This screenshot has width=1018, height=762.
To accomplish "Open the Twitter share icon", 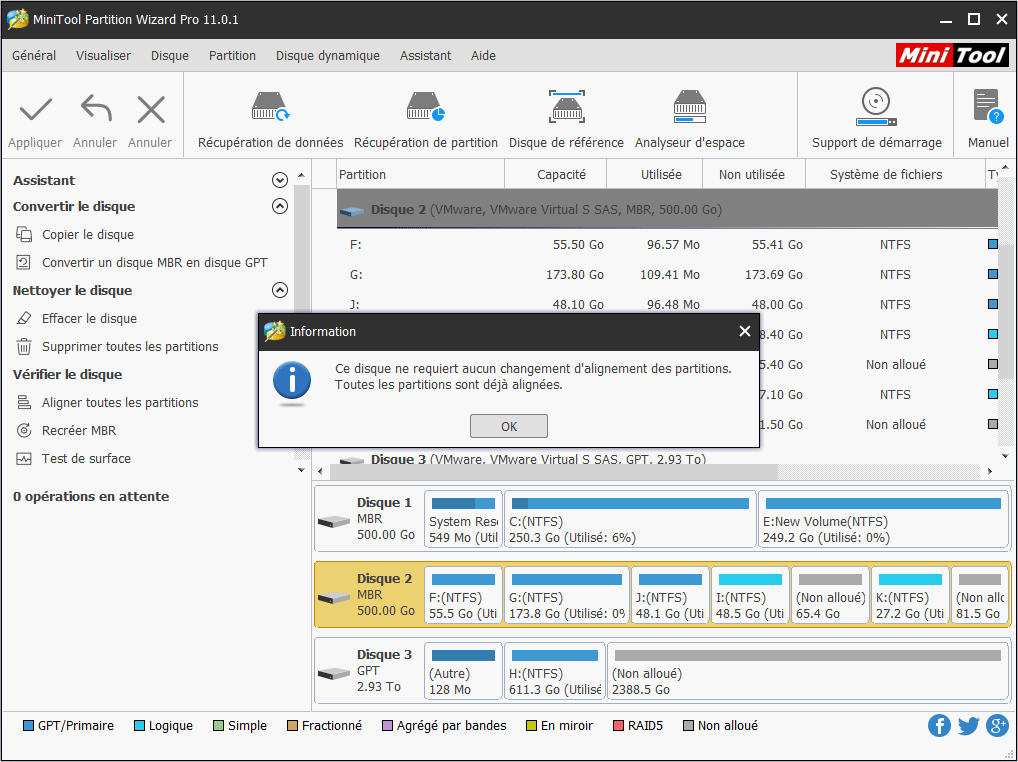I will 968,726.
